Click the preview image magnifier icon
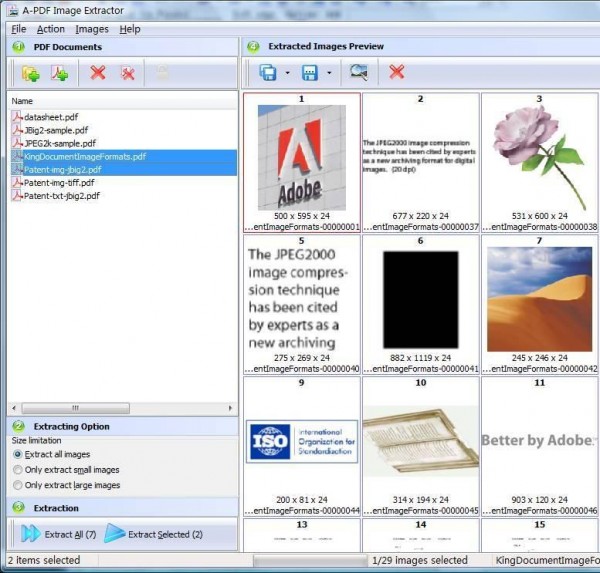The width and height of the screenshot is (600, 573). click(358, 72)
